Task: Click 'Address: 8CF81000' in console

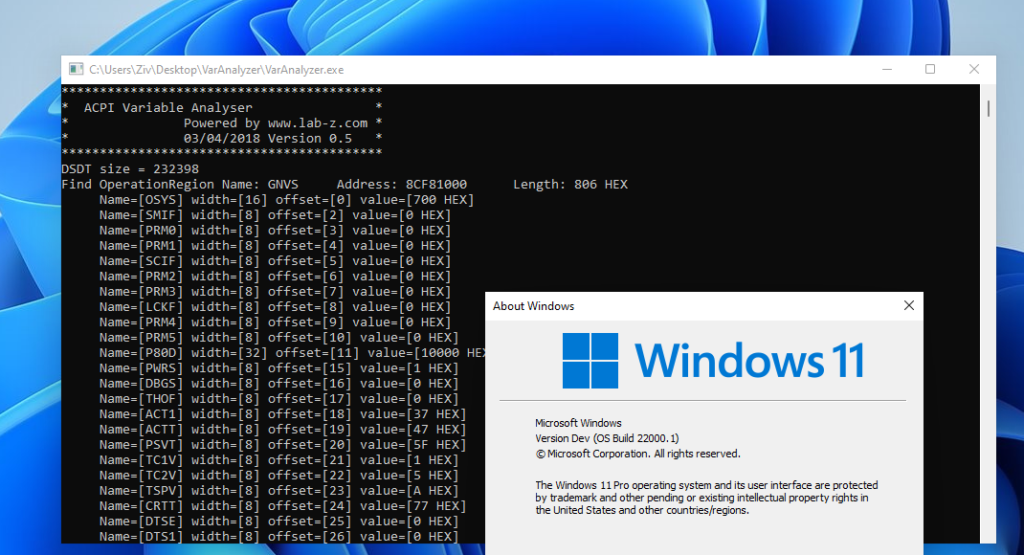Action: click(x=402, y=184)
